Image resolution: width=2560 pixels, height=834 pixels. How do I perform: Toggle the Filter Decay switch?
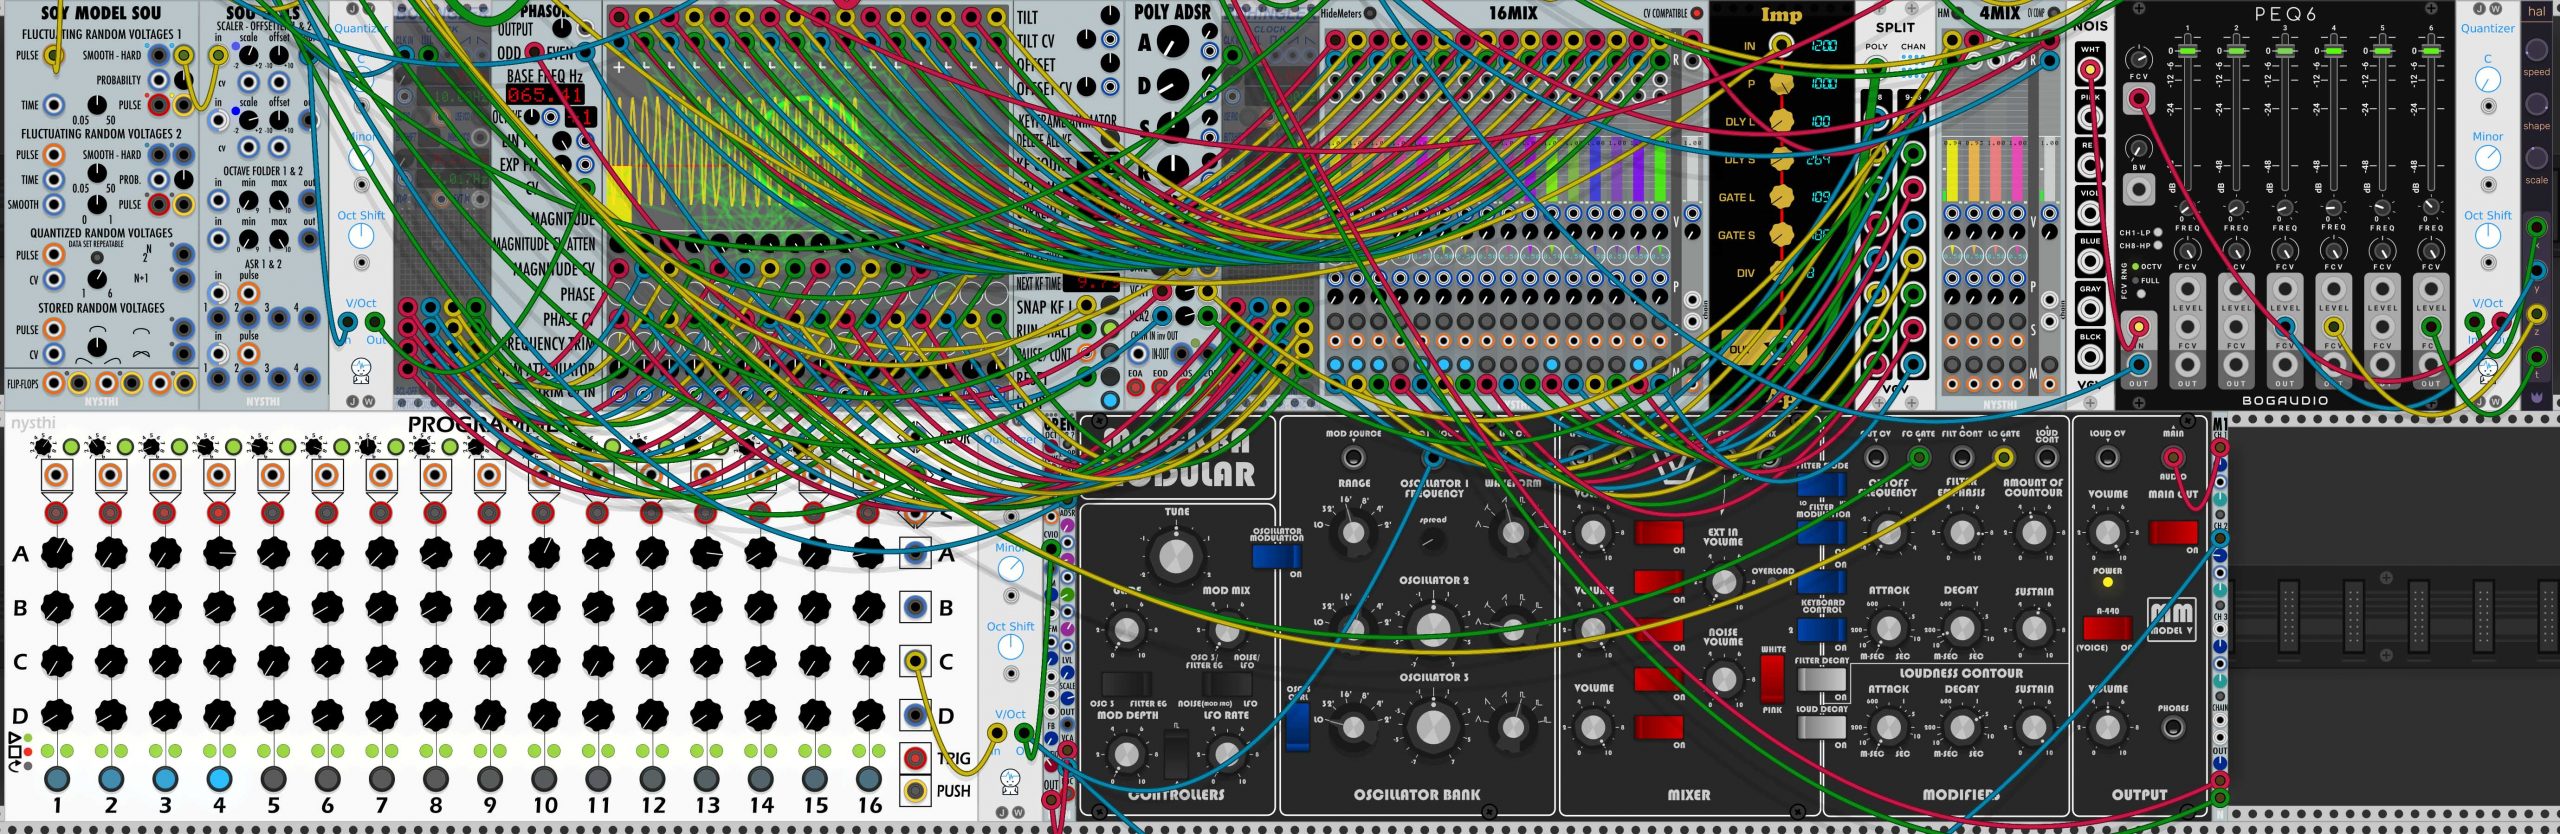(1821, 679)
